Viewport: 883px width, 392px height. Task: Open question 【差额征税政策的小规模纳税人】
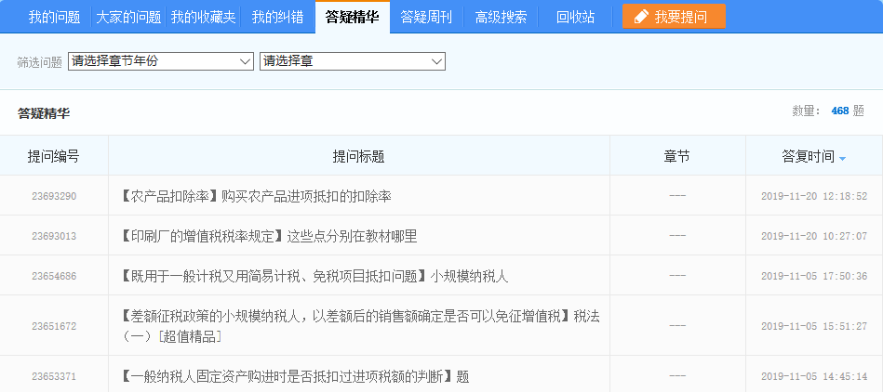pyautogui.click(x=360, y=326)
